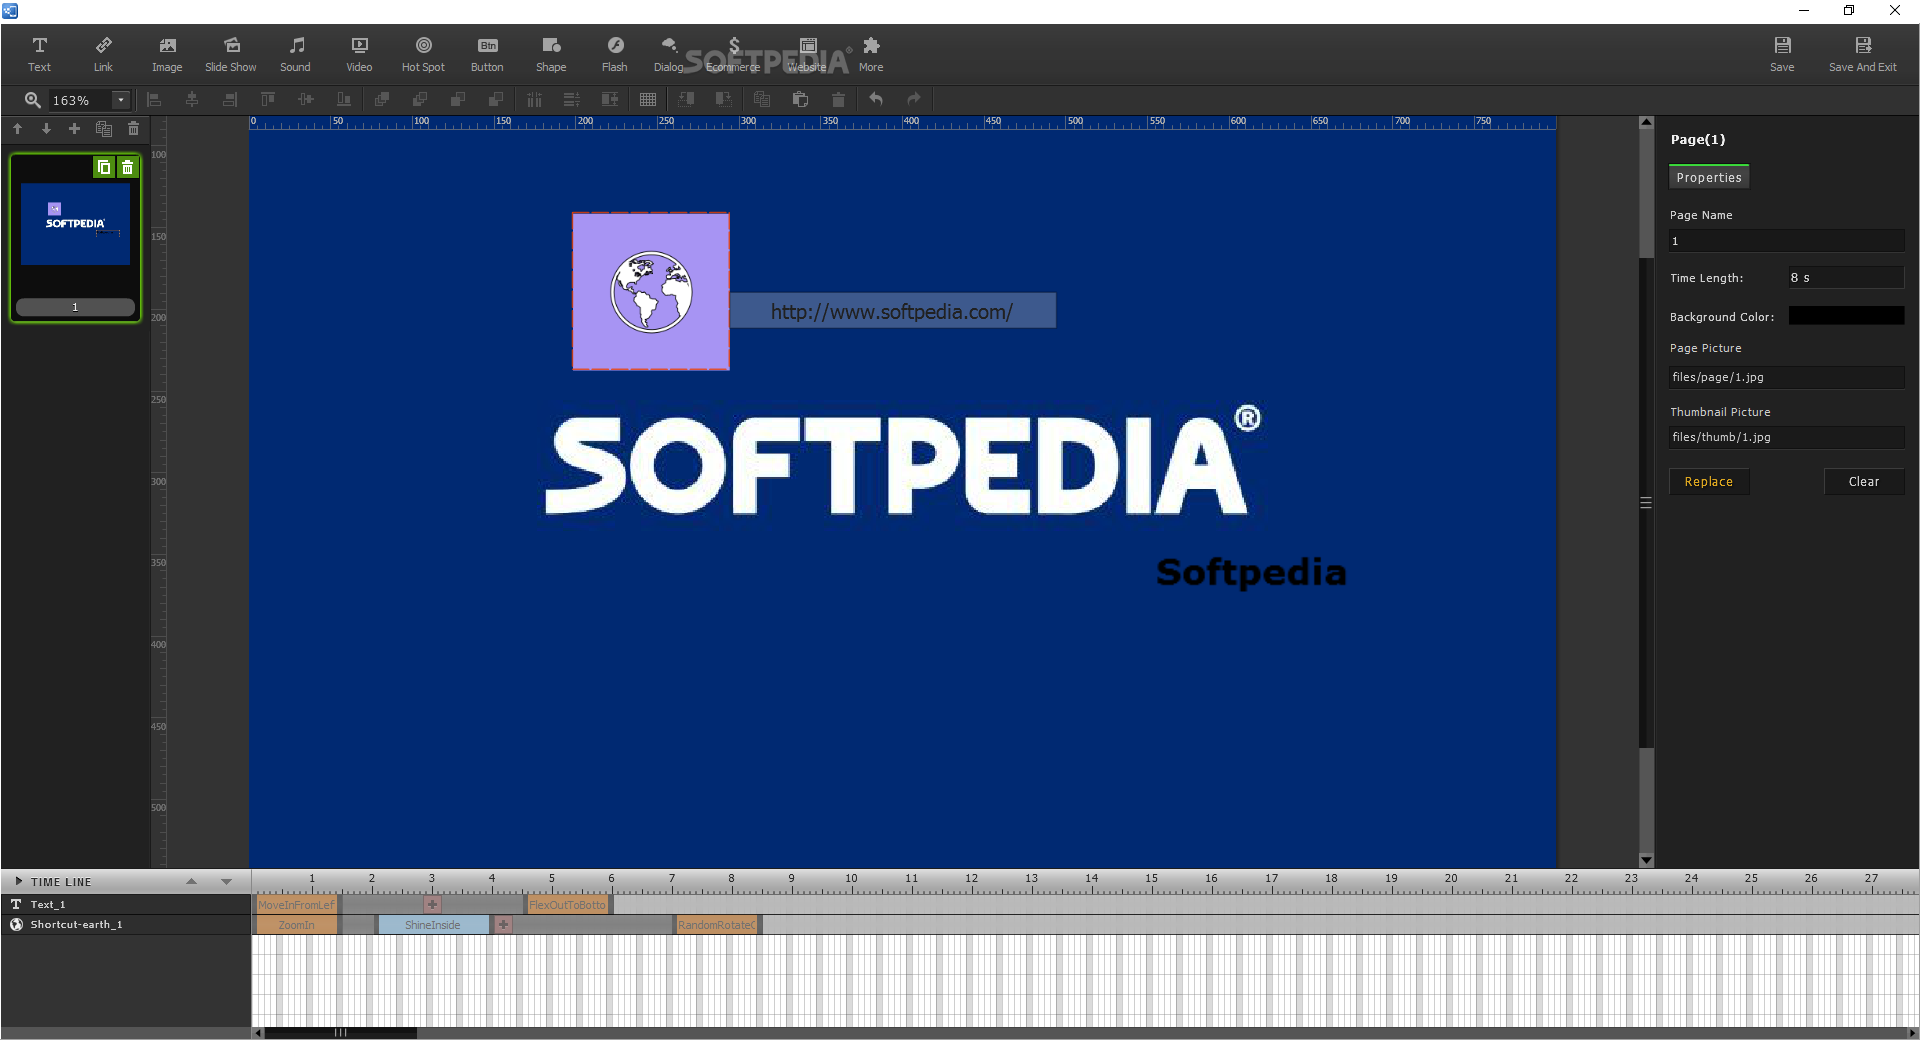Image resolution: width=1920 pixels, height=1040 pixels.
Task: Select the RandomRotate animation block
Action: click(x=717, y=925)
